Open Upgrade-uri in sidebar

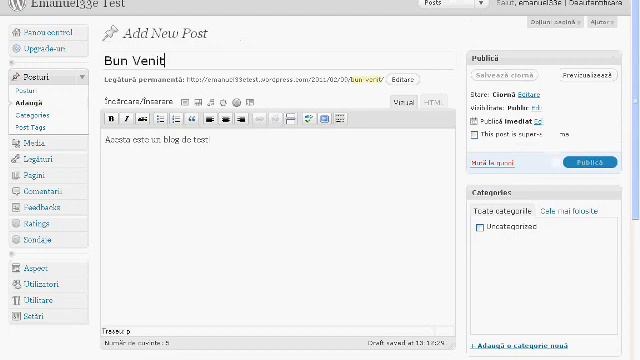pyautogui.click(x=48, y=49)
